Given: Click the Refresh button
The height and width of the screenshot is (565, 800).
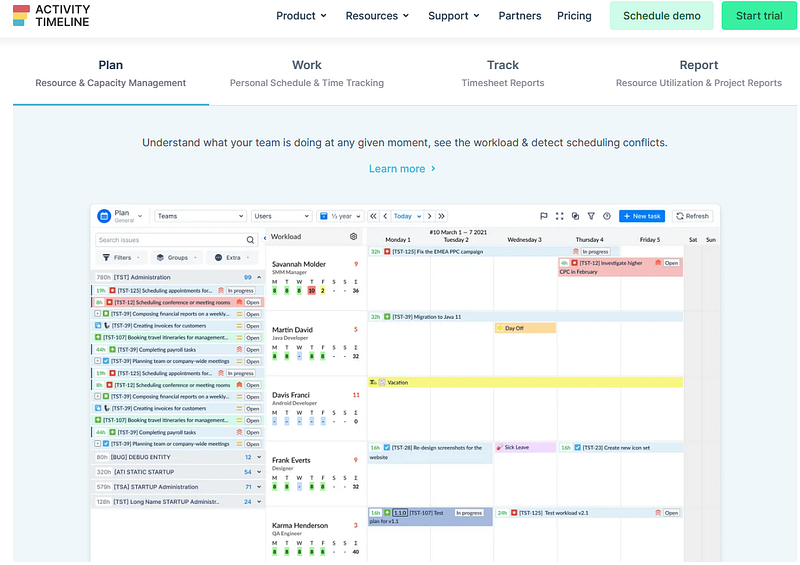Looking at the screenshot, I should [x=692, y=216].
